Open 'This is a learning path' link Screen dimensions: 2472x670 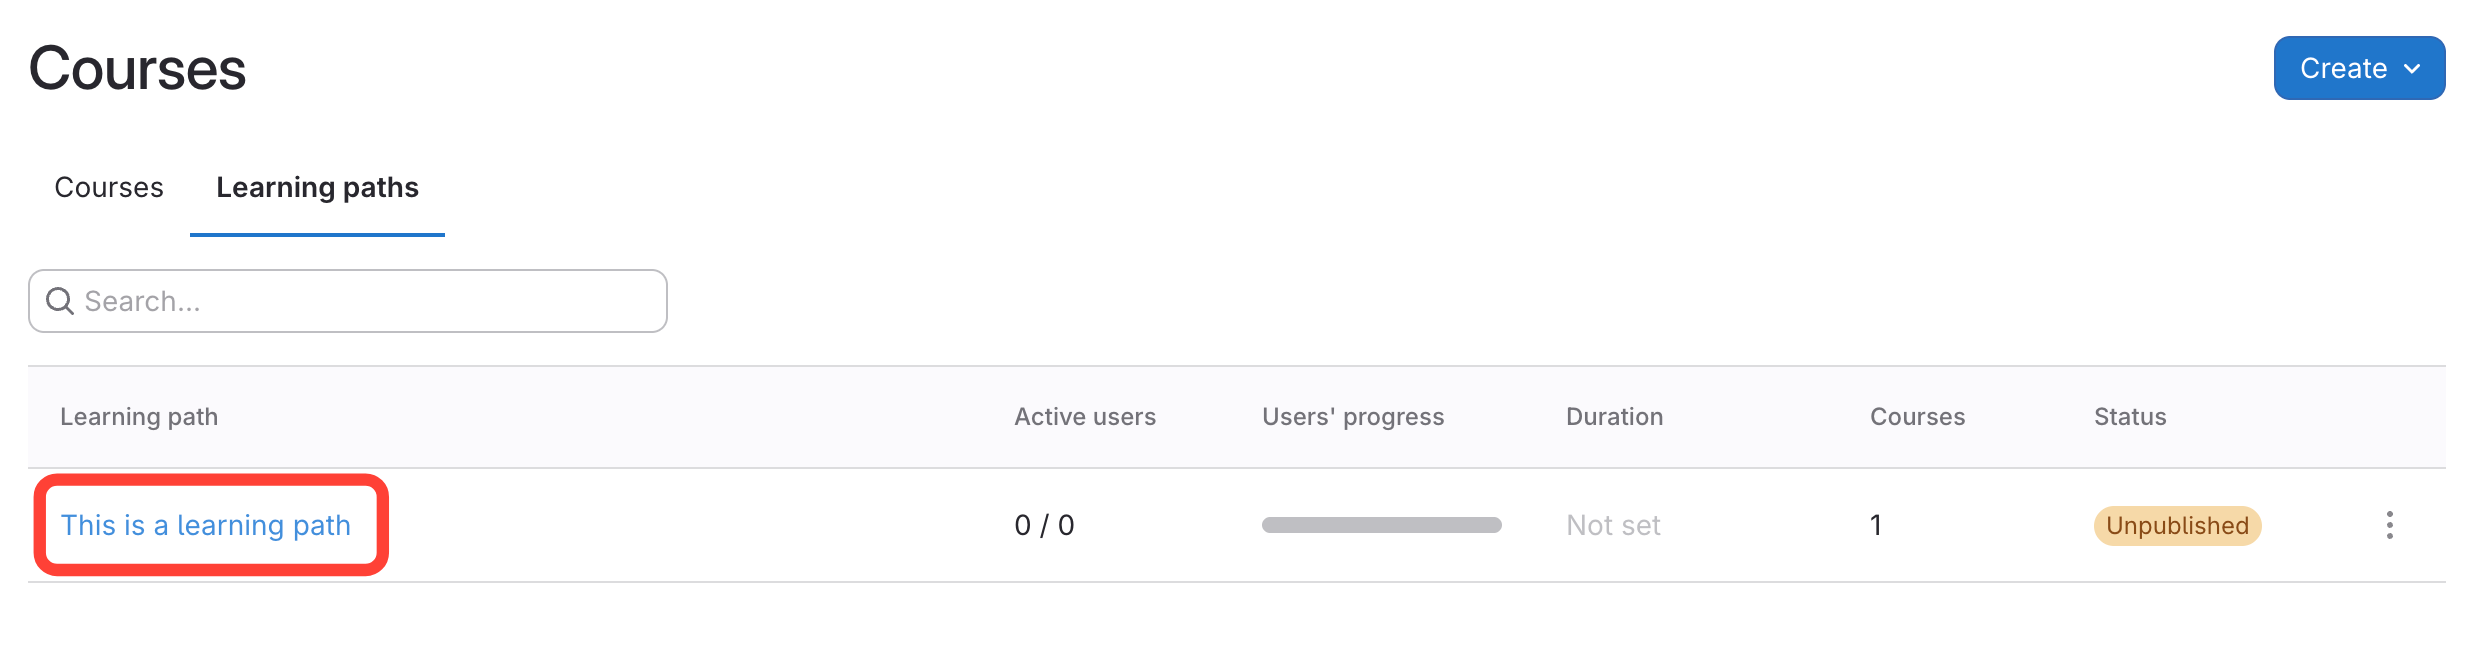206,525
